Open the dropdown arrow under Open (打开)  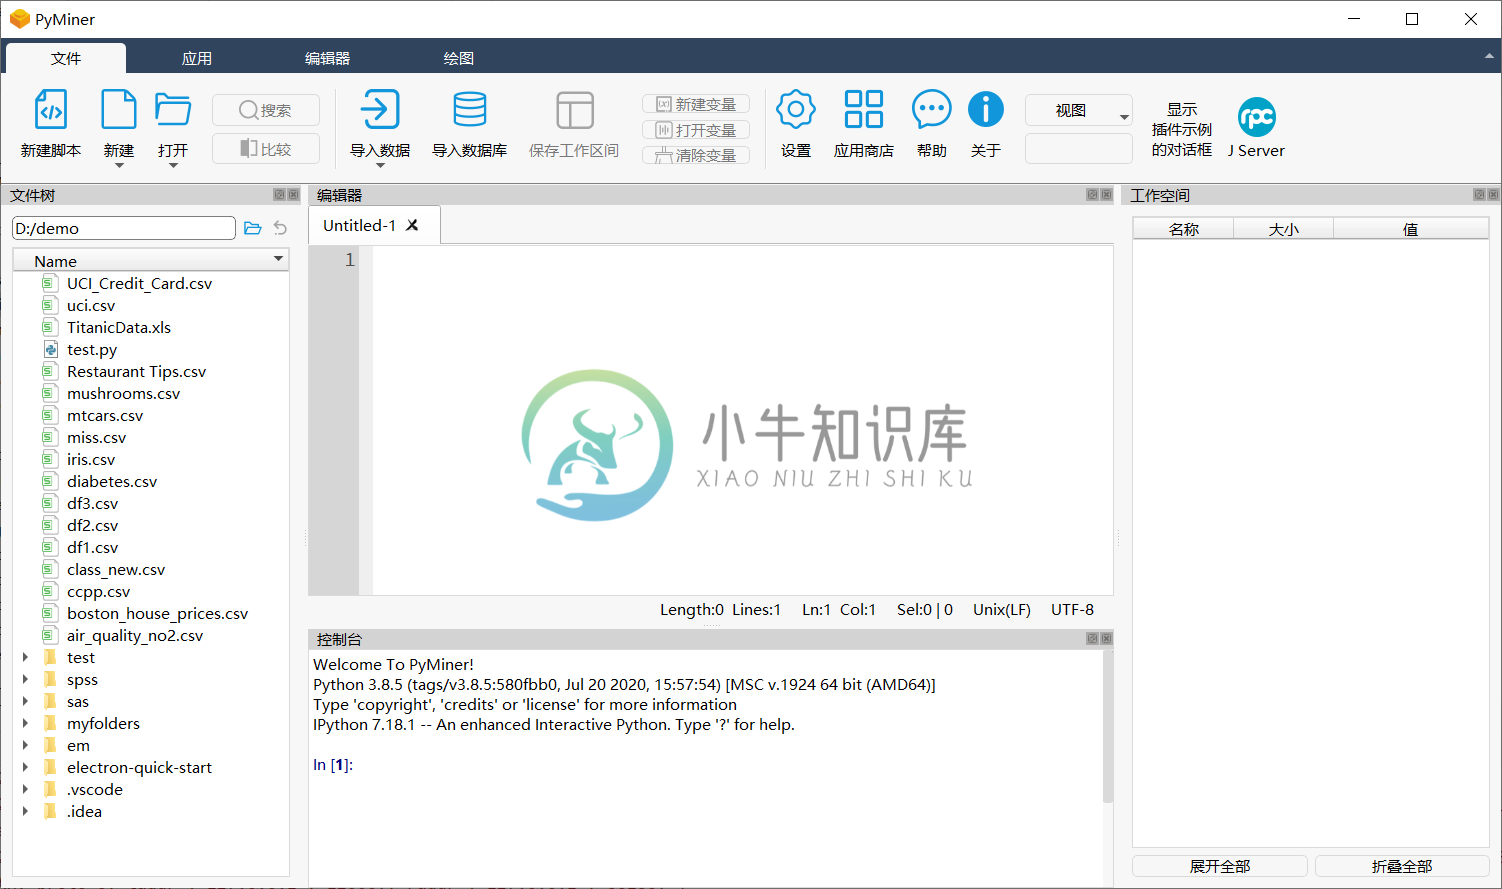click(173, 165)
